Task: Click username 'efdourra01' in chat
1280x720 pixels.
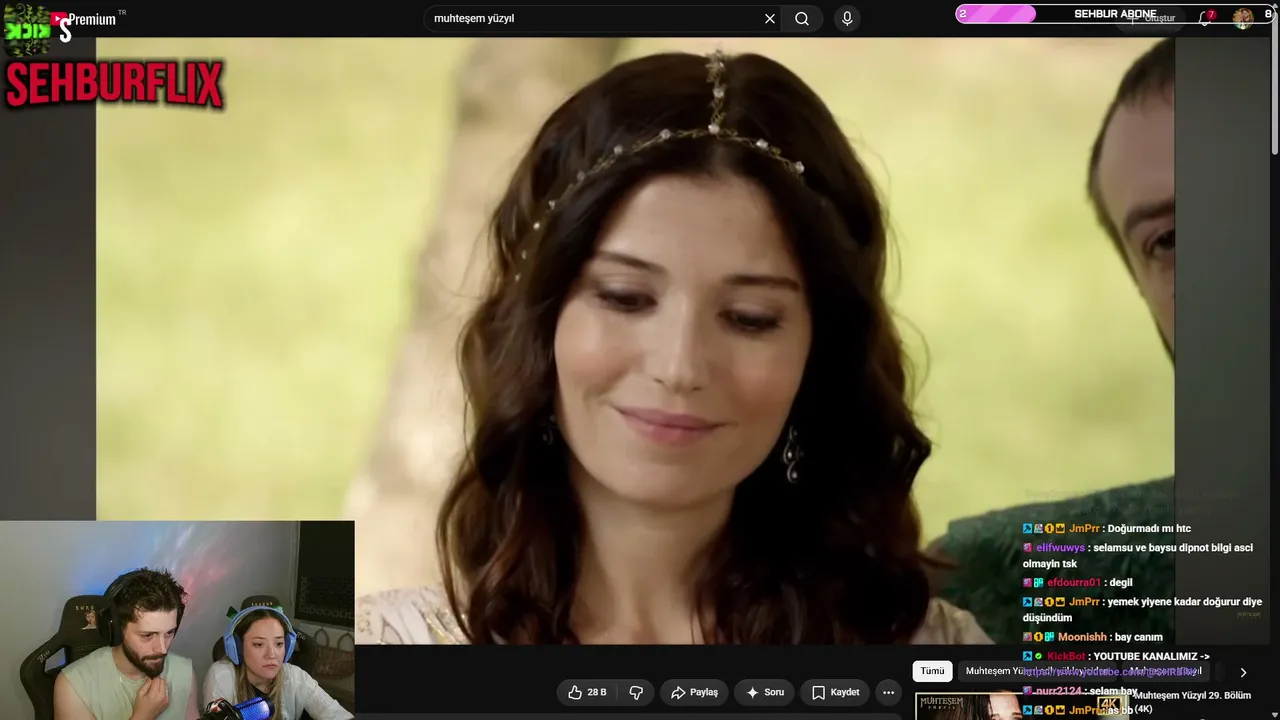Action: 1074,582
